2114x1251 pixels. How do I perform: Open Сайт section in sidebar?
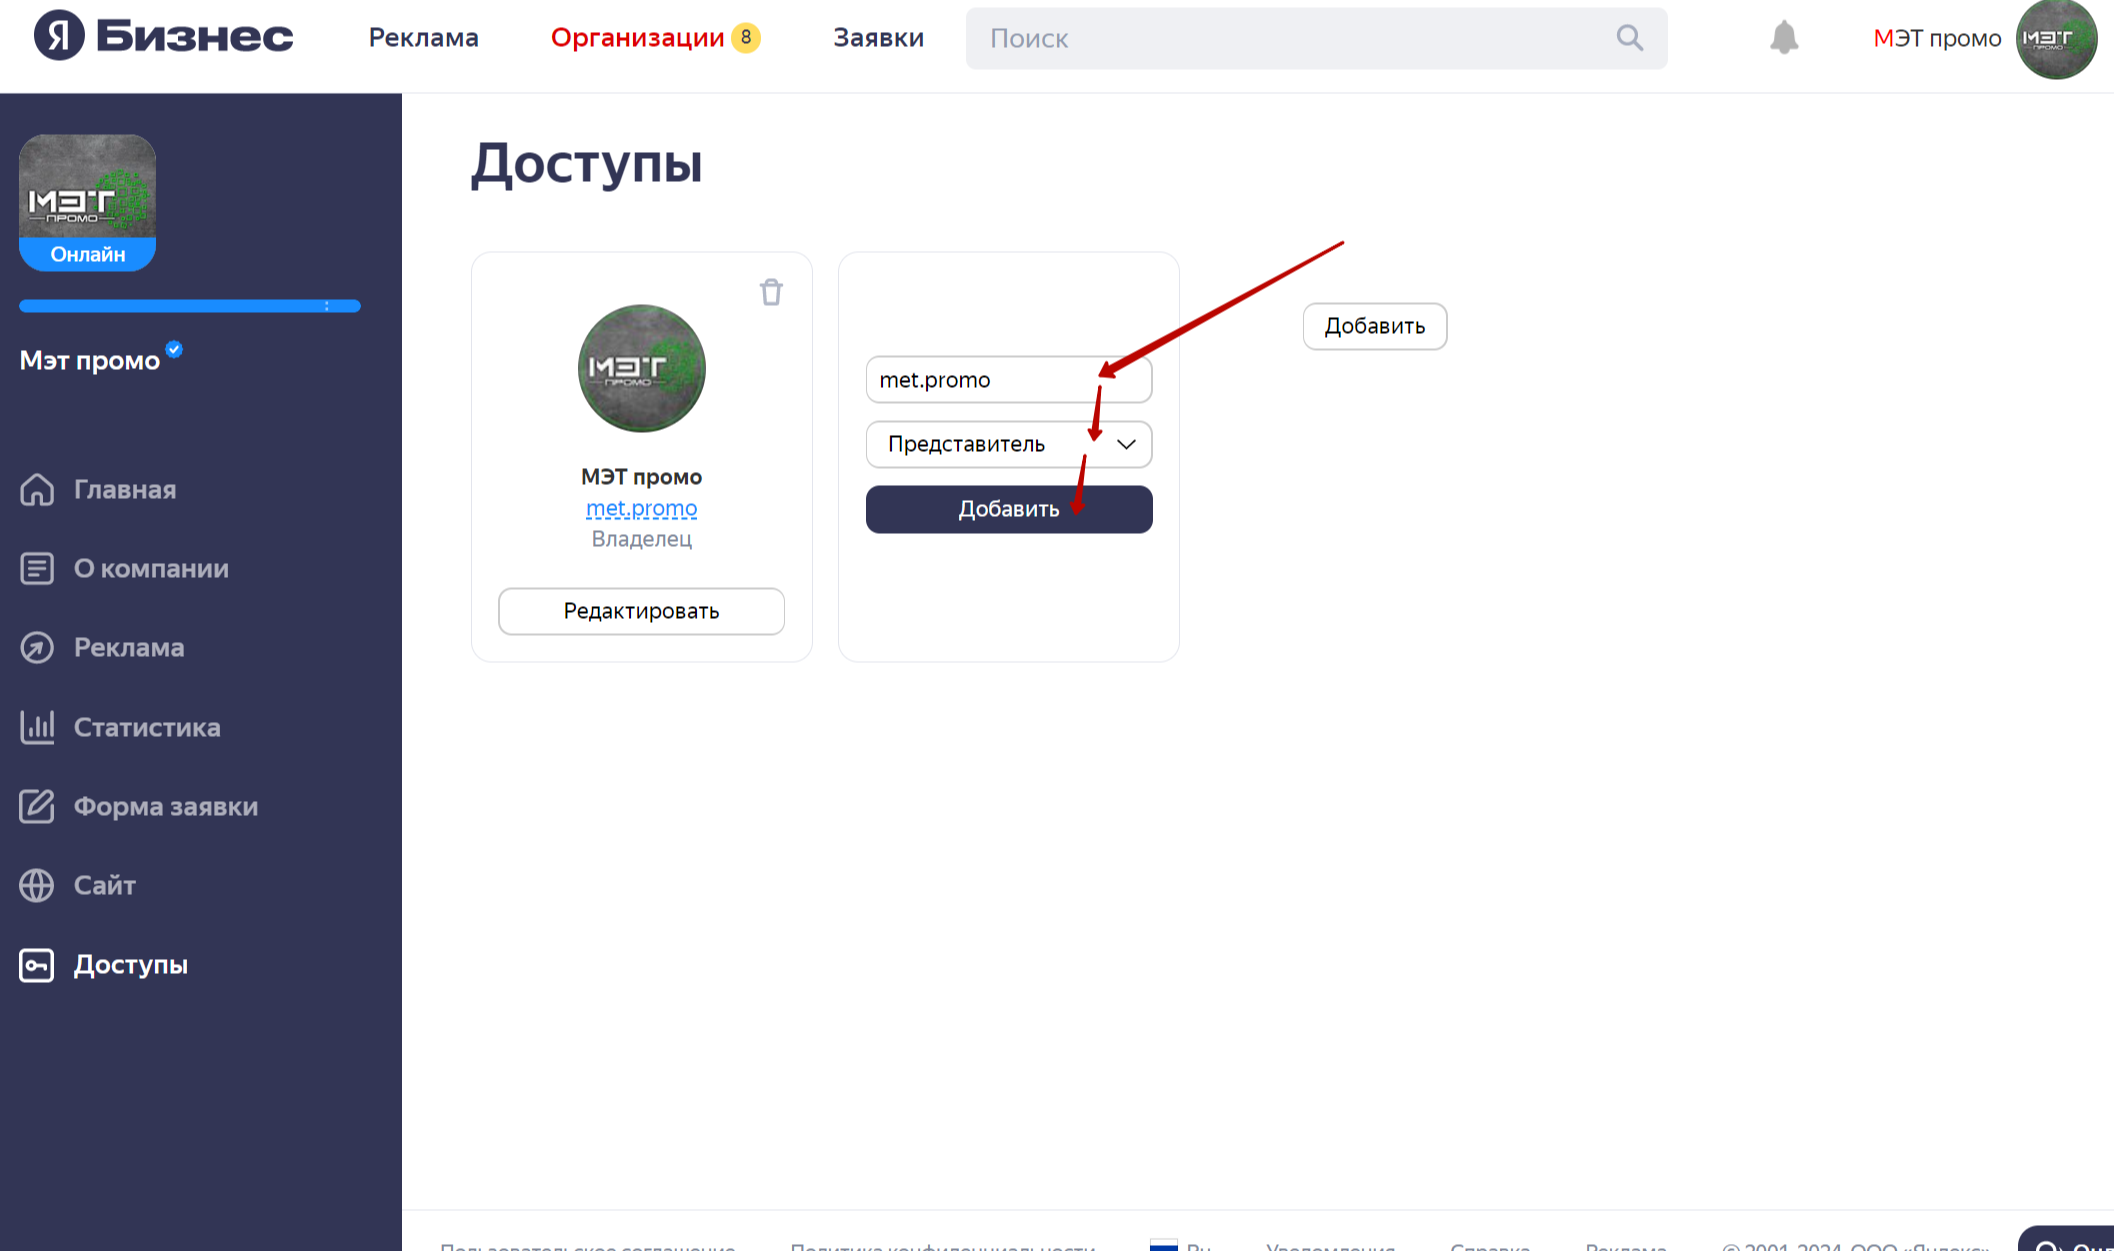click(105, 886)
